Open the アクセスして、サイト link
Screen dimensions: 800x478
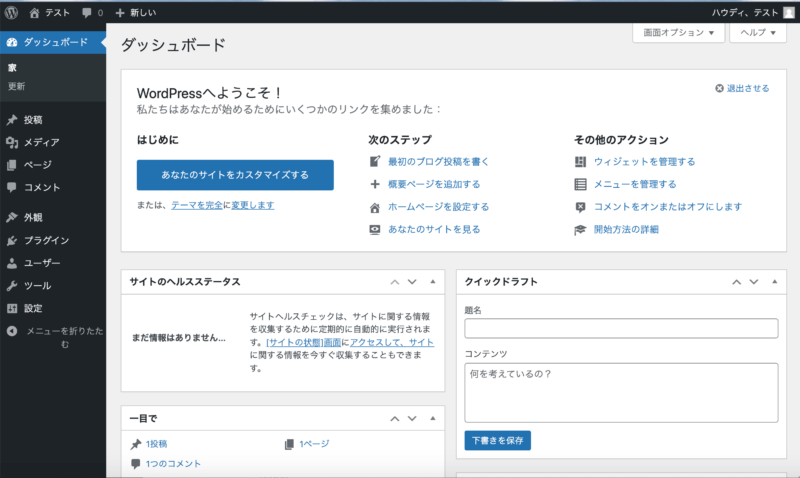pos(392,342)
